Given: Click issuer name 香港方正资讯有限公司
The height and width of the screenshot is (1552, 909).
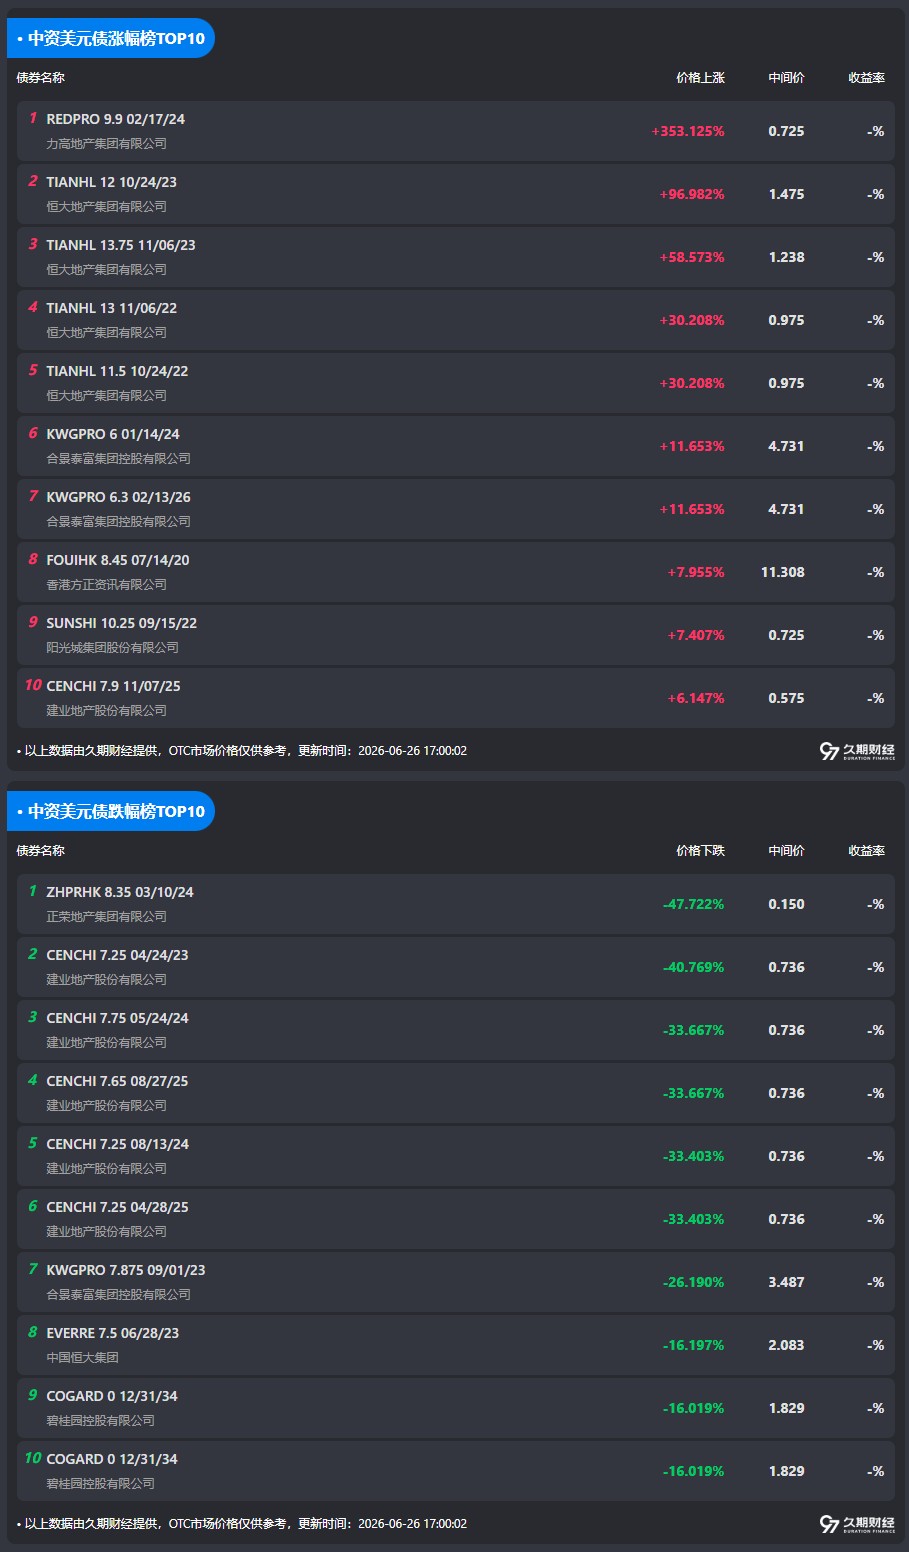Looking at the screenshot, I should click(x=106, y=585).
